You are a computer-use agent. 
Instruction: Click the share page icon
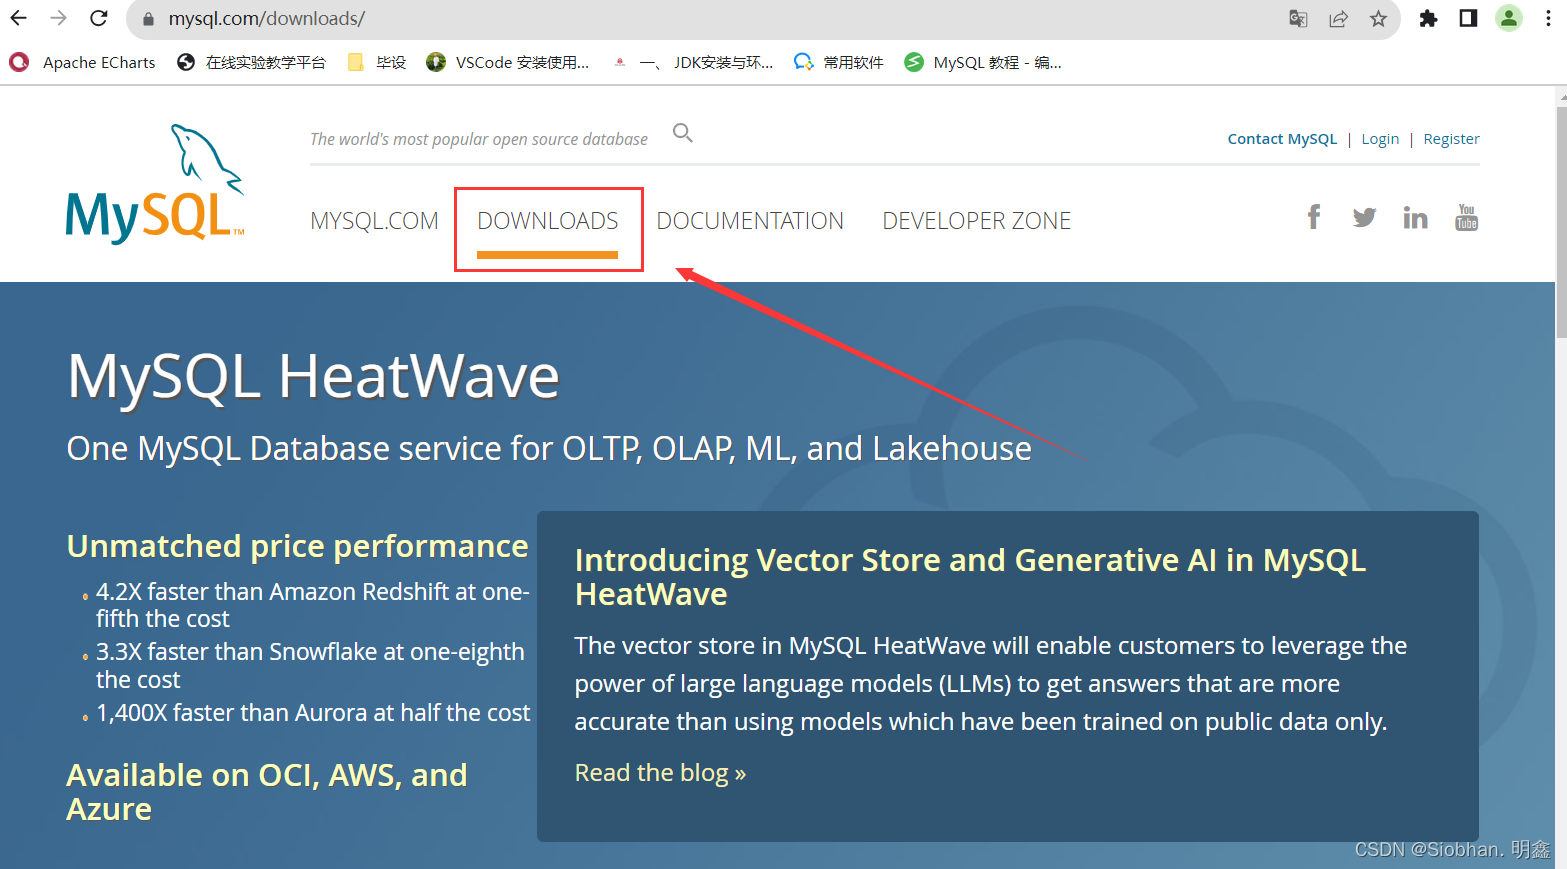[1338, 18]
